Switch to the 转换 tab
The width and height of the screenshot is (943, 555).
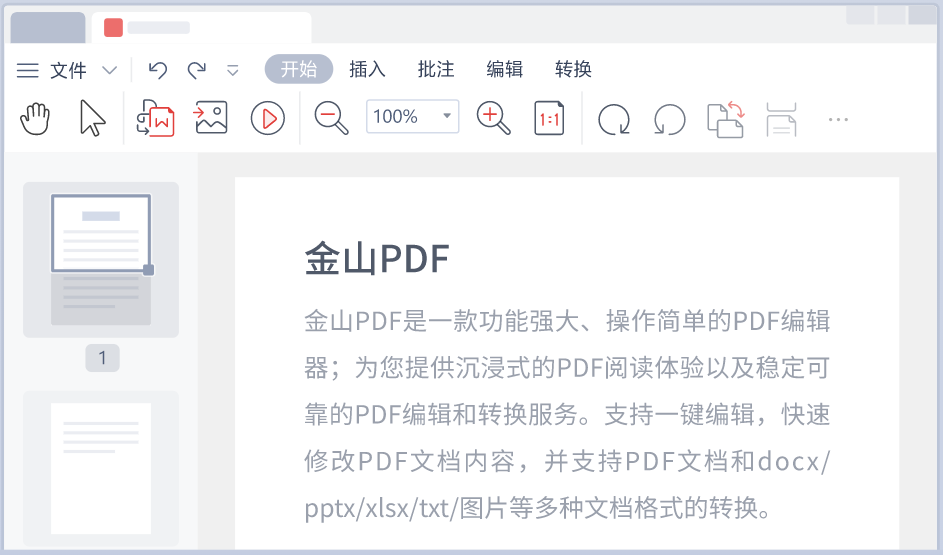pos(573,69)
